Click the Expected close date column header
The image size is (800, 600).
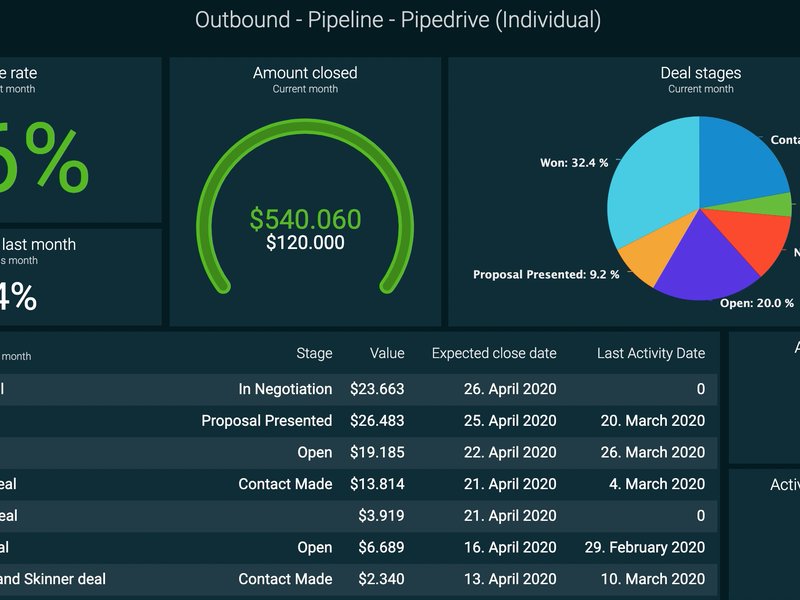[x=494, y=353]
